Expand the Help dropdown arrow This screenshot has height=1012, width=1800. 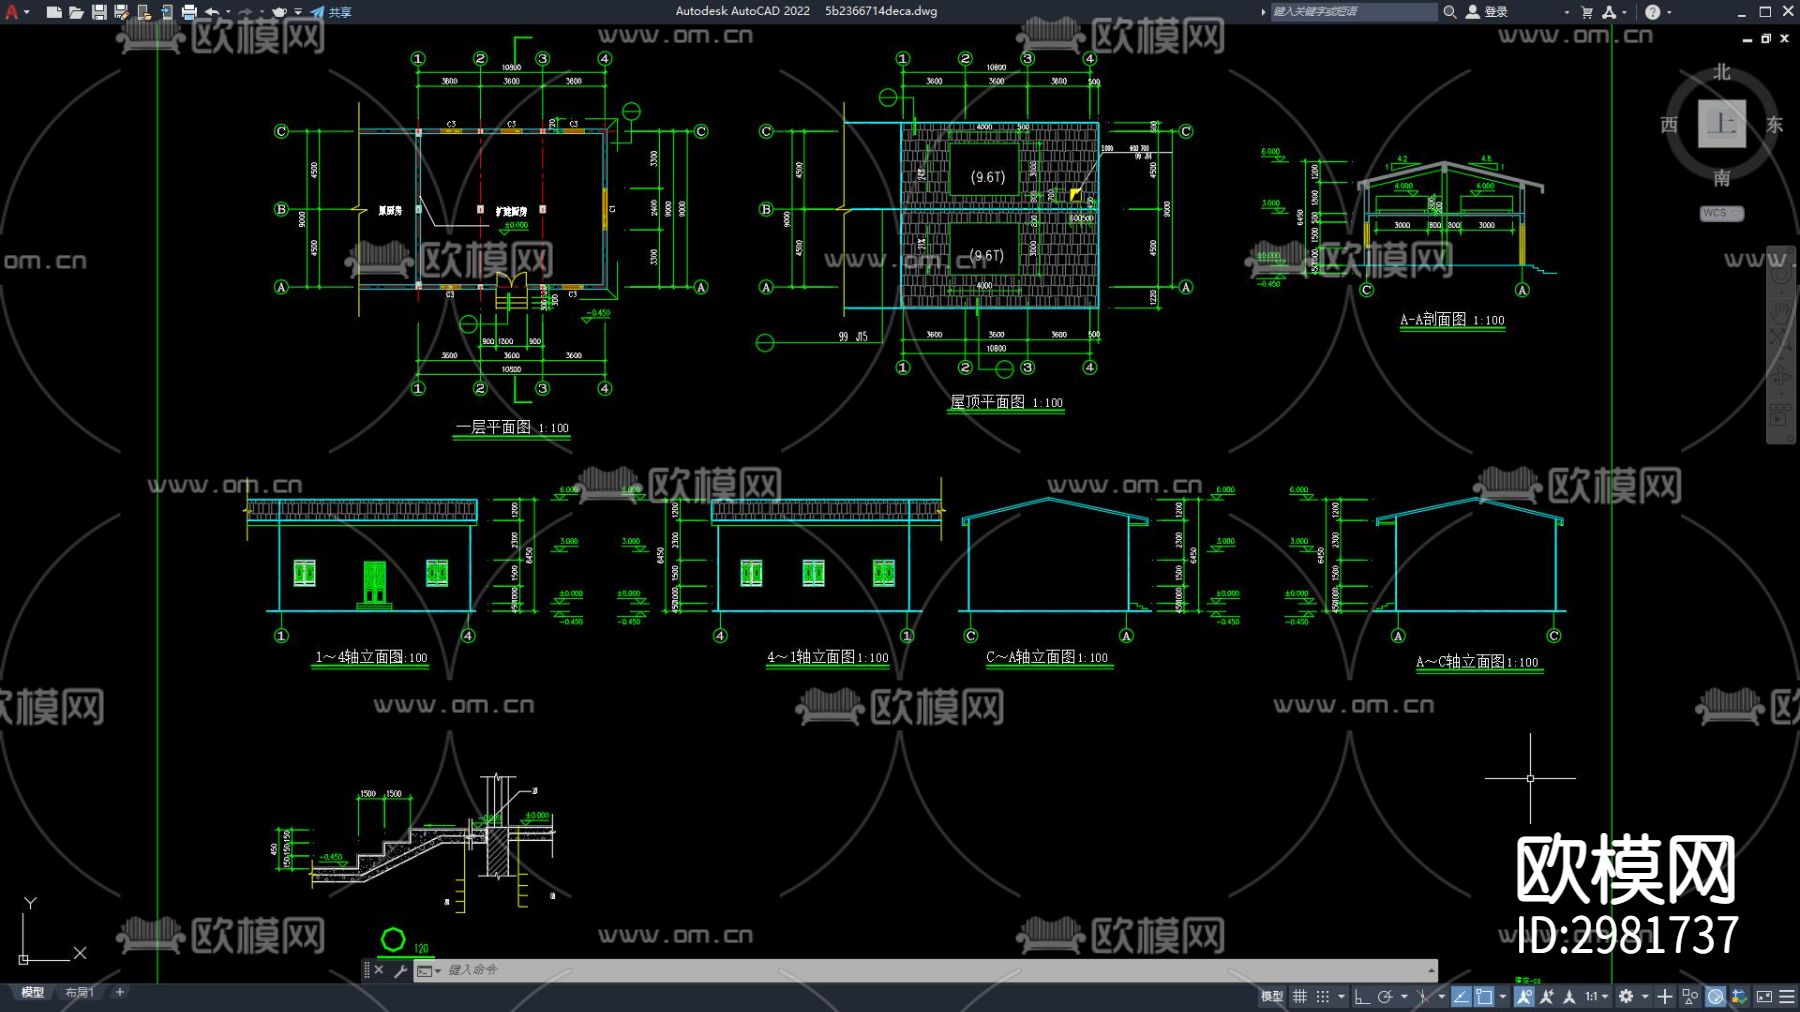click(x=1669, y=12)
